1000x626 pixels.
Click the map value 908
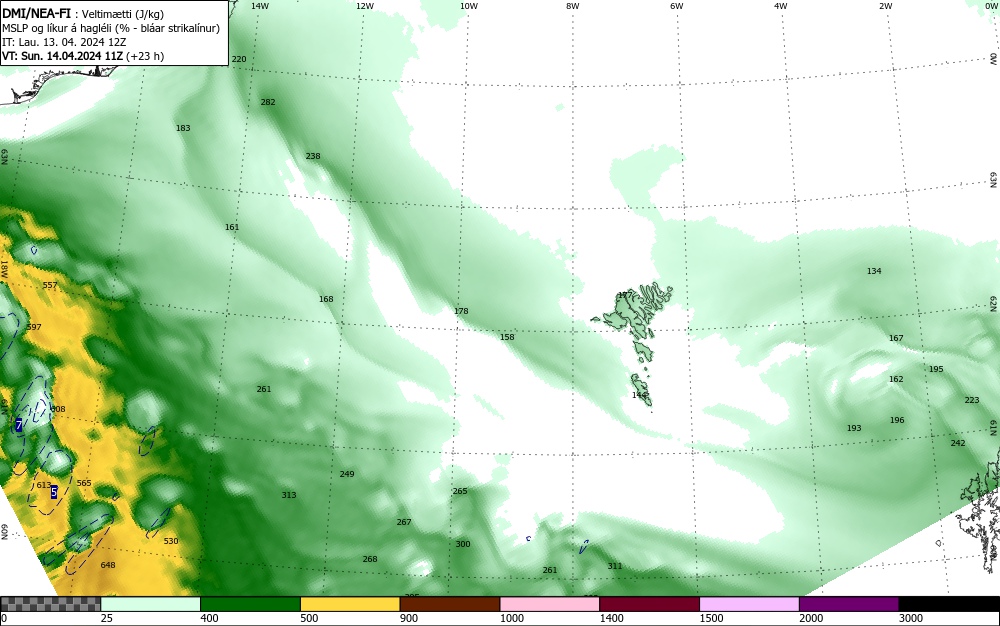pos(57,409)
